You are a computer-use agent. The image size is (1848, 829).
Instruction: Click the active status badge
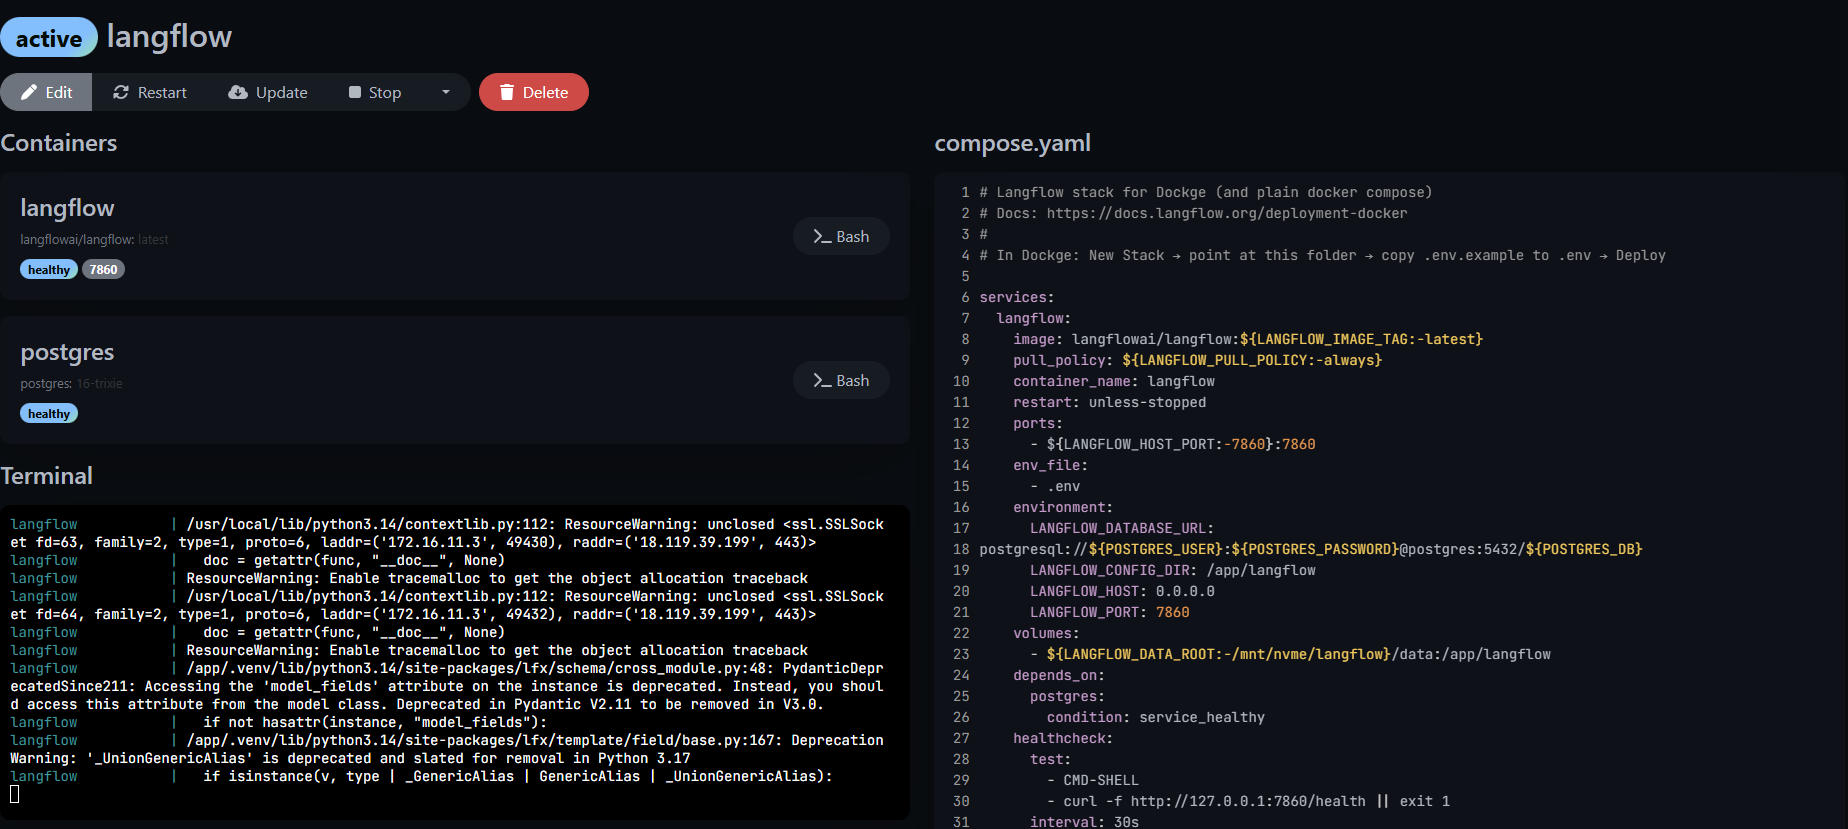(49, 38)
